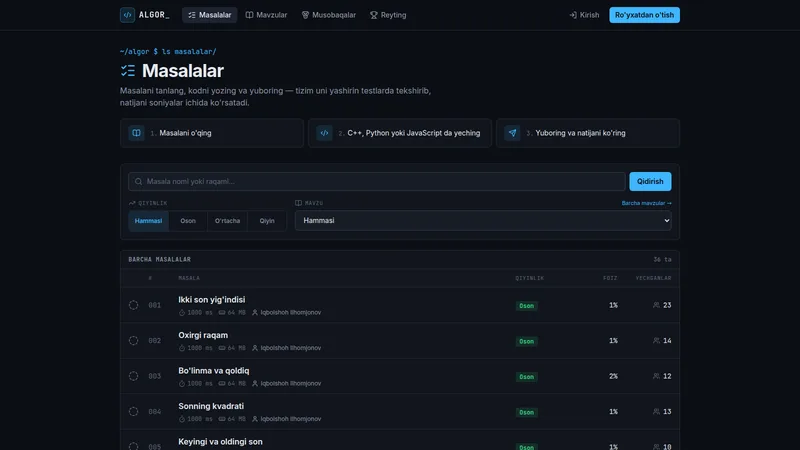Open the Mavzular nav tab

click(x=266, y=15)
